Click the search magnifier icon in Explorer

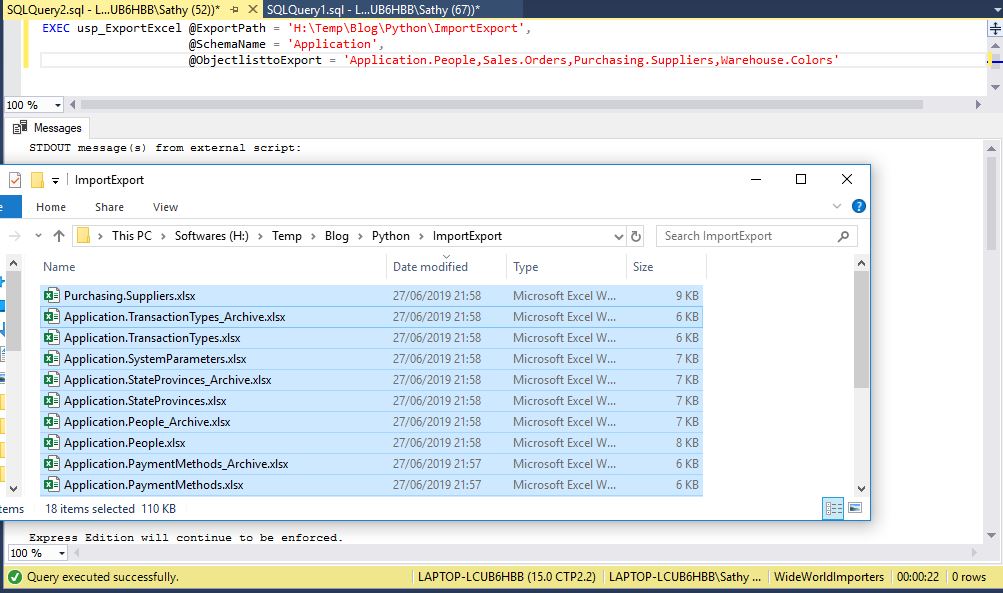(x=843, y=236)
